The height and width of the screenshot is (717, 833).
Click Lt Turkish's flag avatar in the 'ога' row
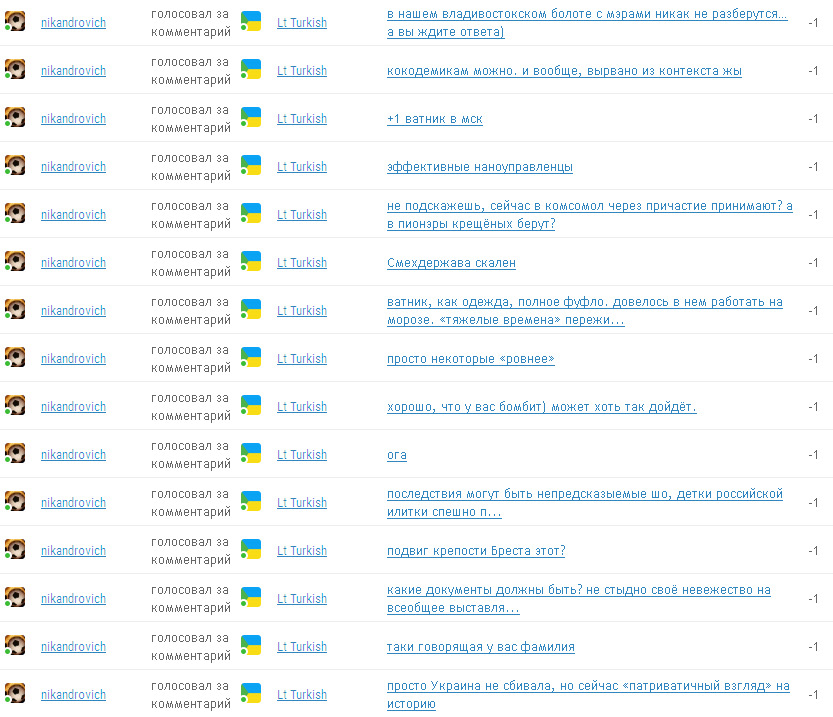(251, 454)
